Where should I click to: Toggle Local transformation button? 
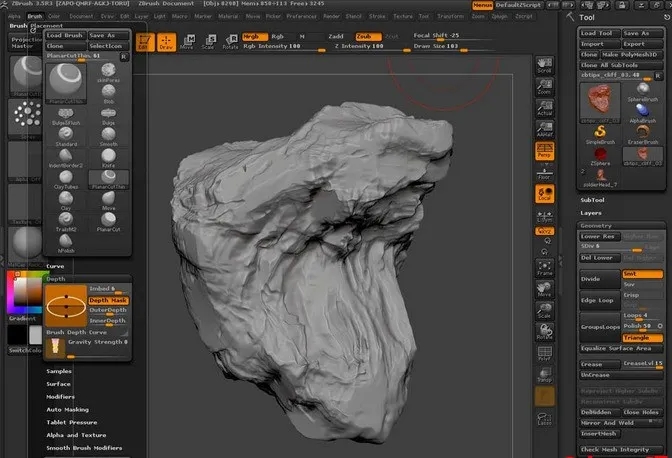[x=545, y=192]
